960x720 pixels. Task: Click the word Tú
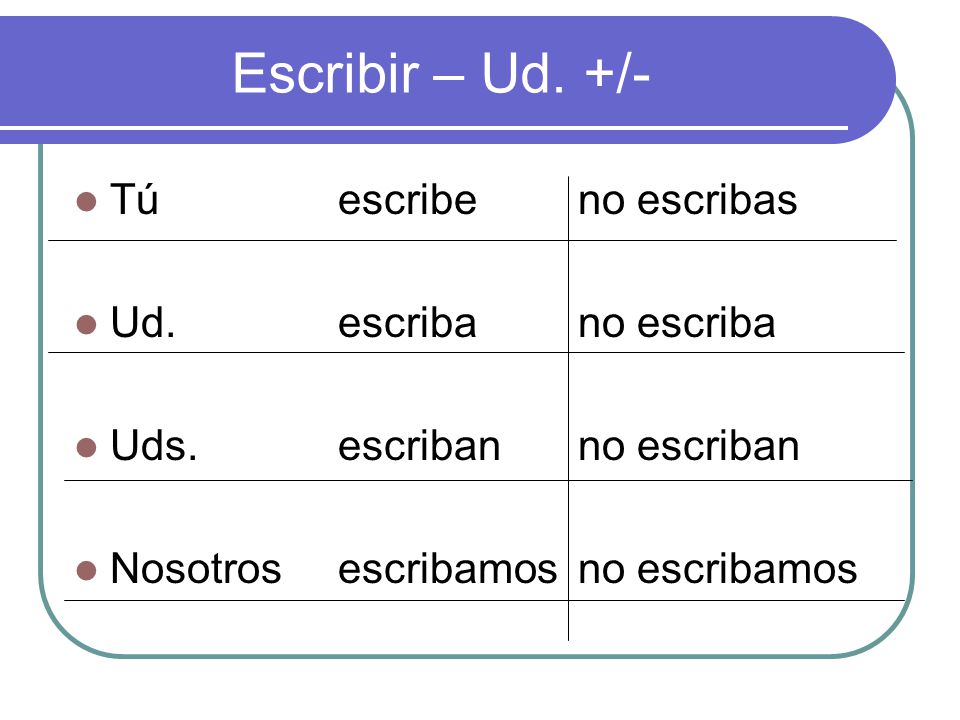(x=134, y=198)
